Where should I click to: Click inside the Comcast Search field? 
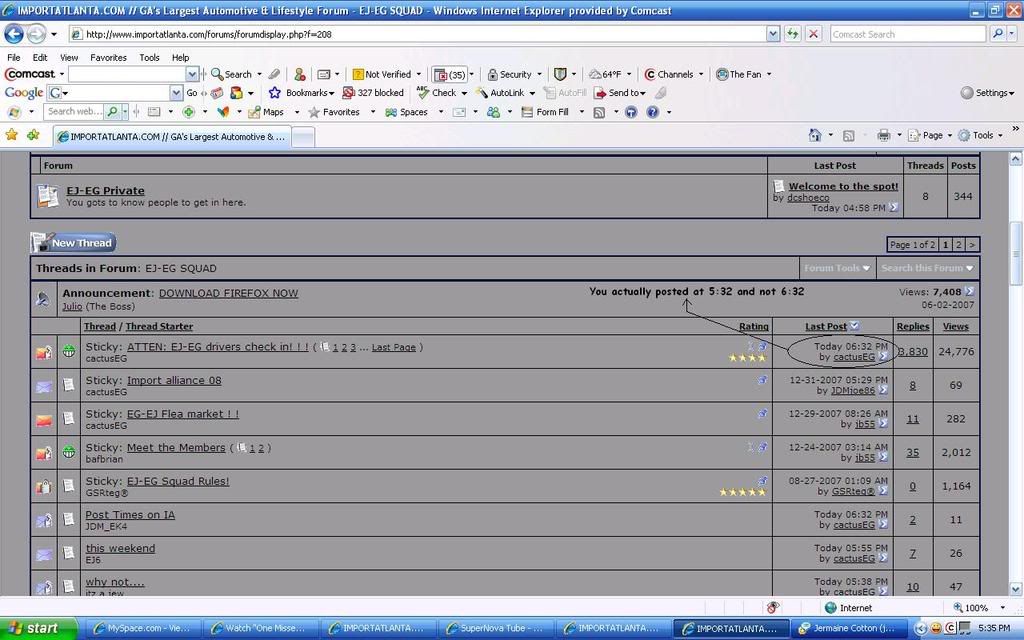pyautogui.click(x=907, y=34)
